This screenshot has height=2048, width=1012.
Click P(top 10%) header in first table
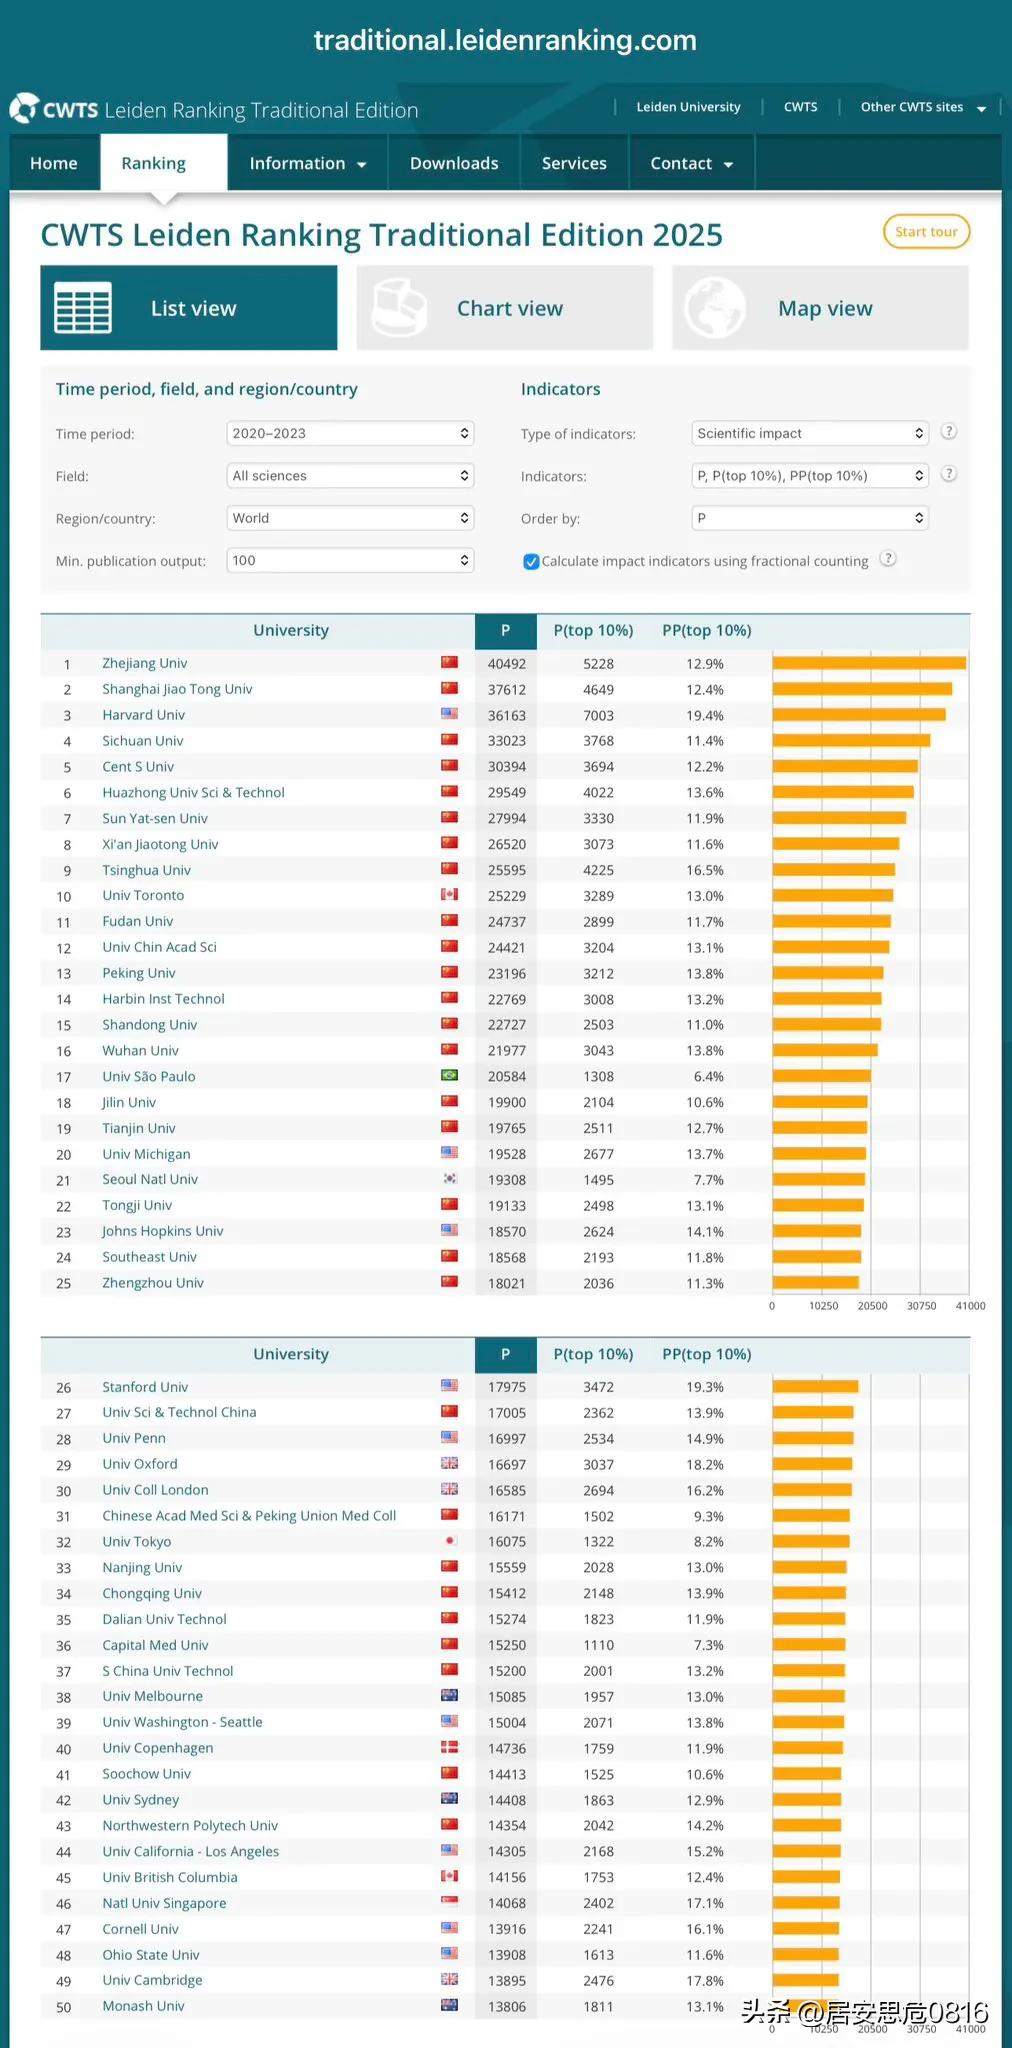(x=593, y=630)
